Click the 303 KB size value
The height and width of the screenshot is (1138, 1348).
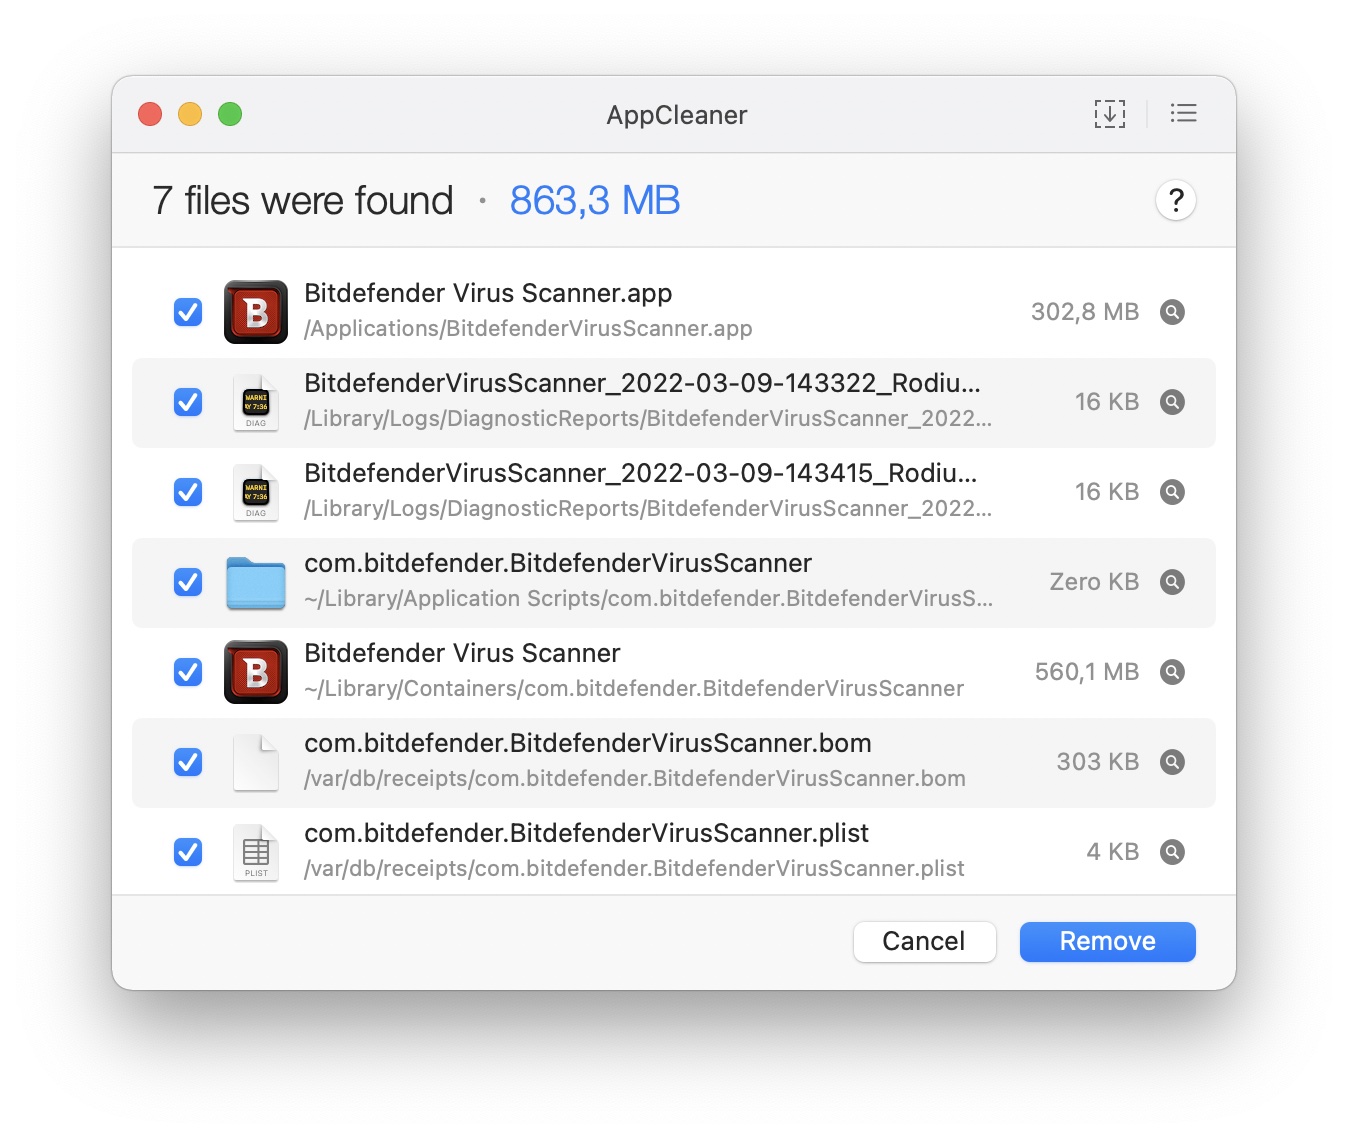(1098, 762)
